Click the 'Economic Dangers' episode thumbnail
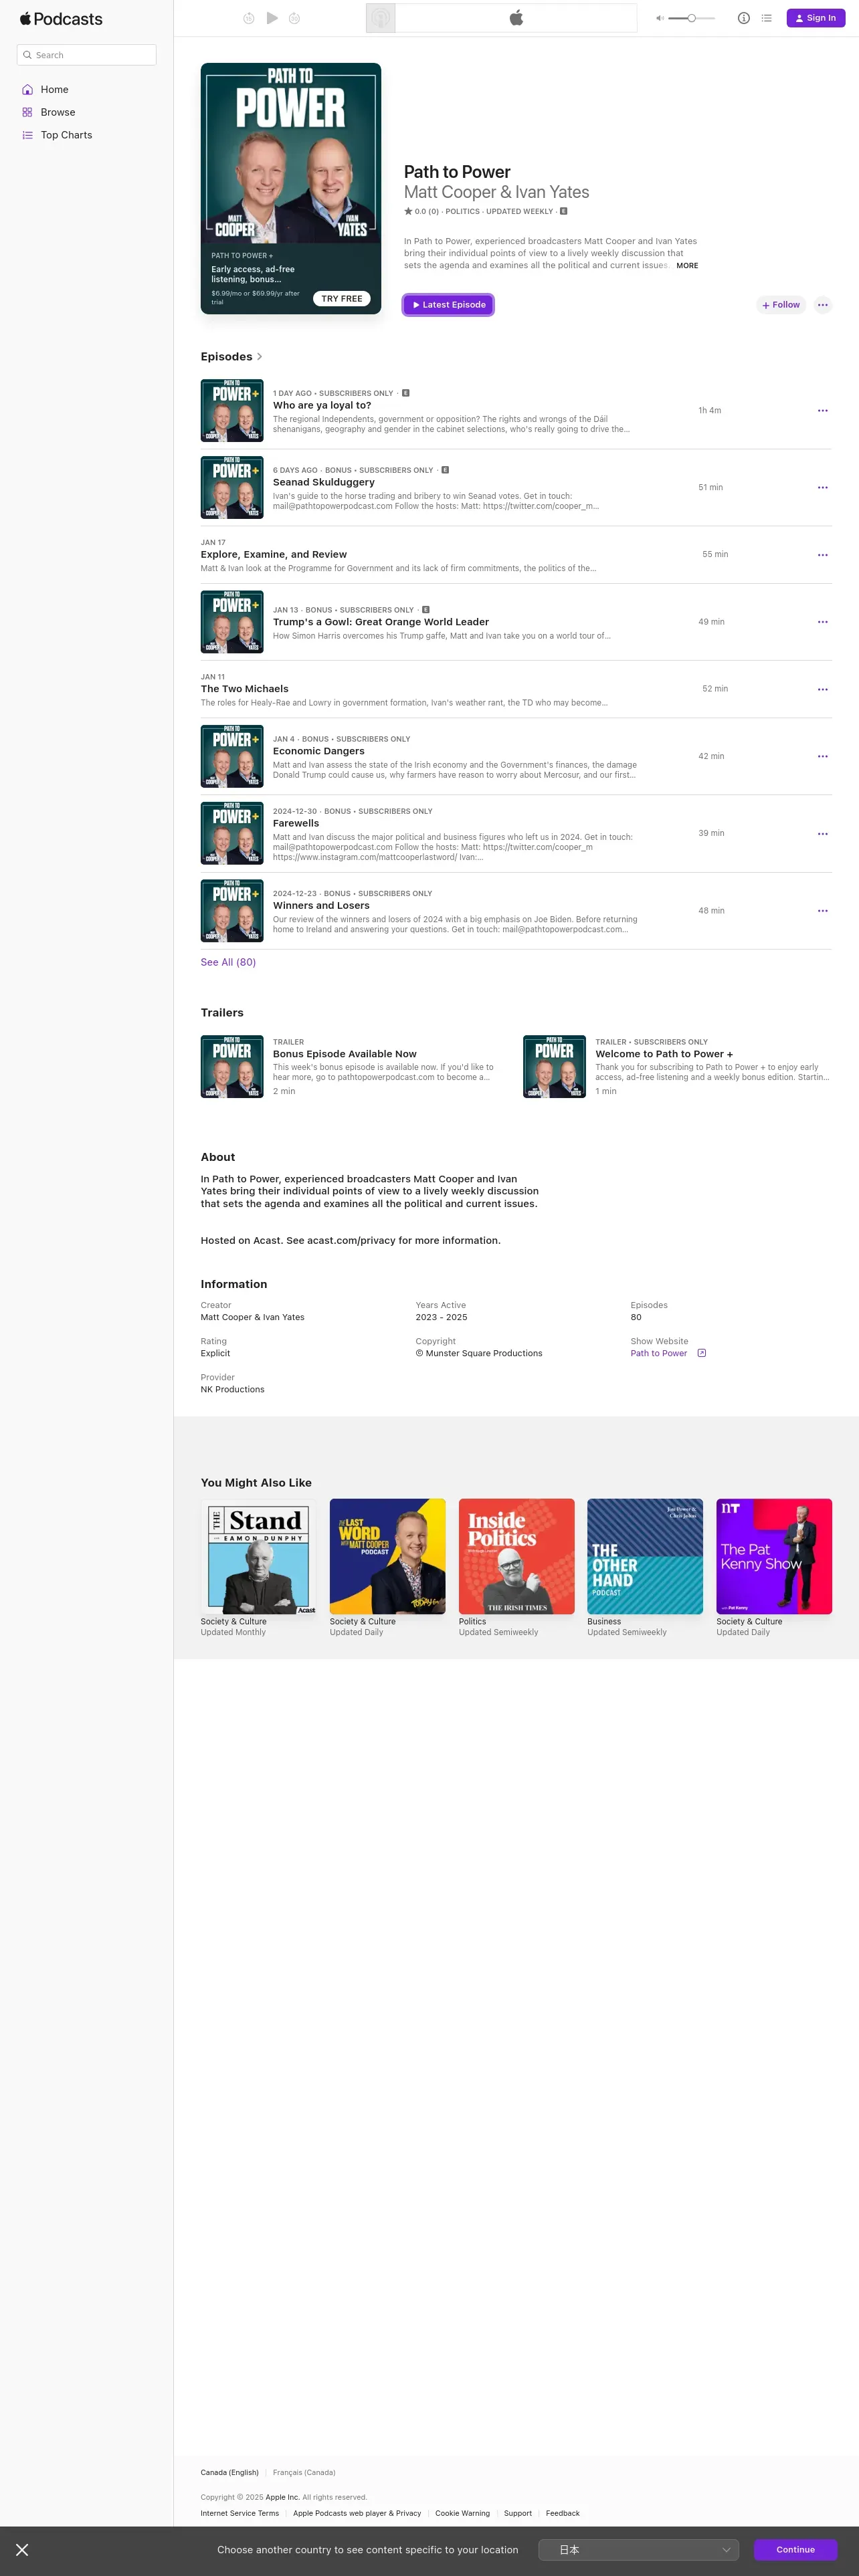 click(x=232, y=757)
